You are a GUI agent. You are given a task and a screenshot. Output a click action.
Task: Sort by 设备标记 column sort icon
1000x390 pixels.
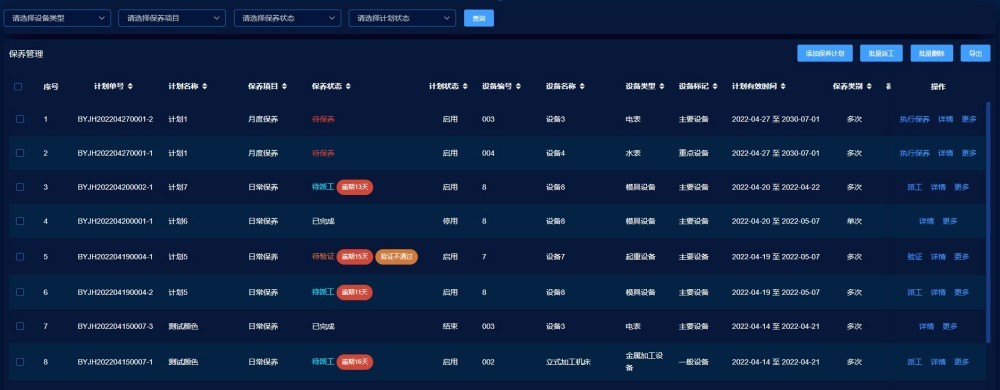[x=715, y=87]
